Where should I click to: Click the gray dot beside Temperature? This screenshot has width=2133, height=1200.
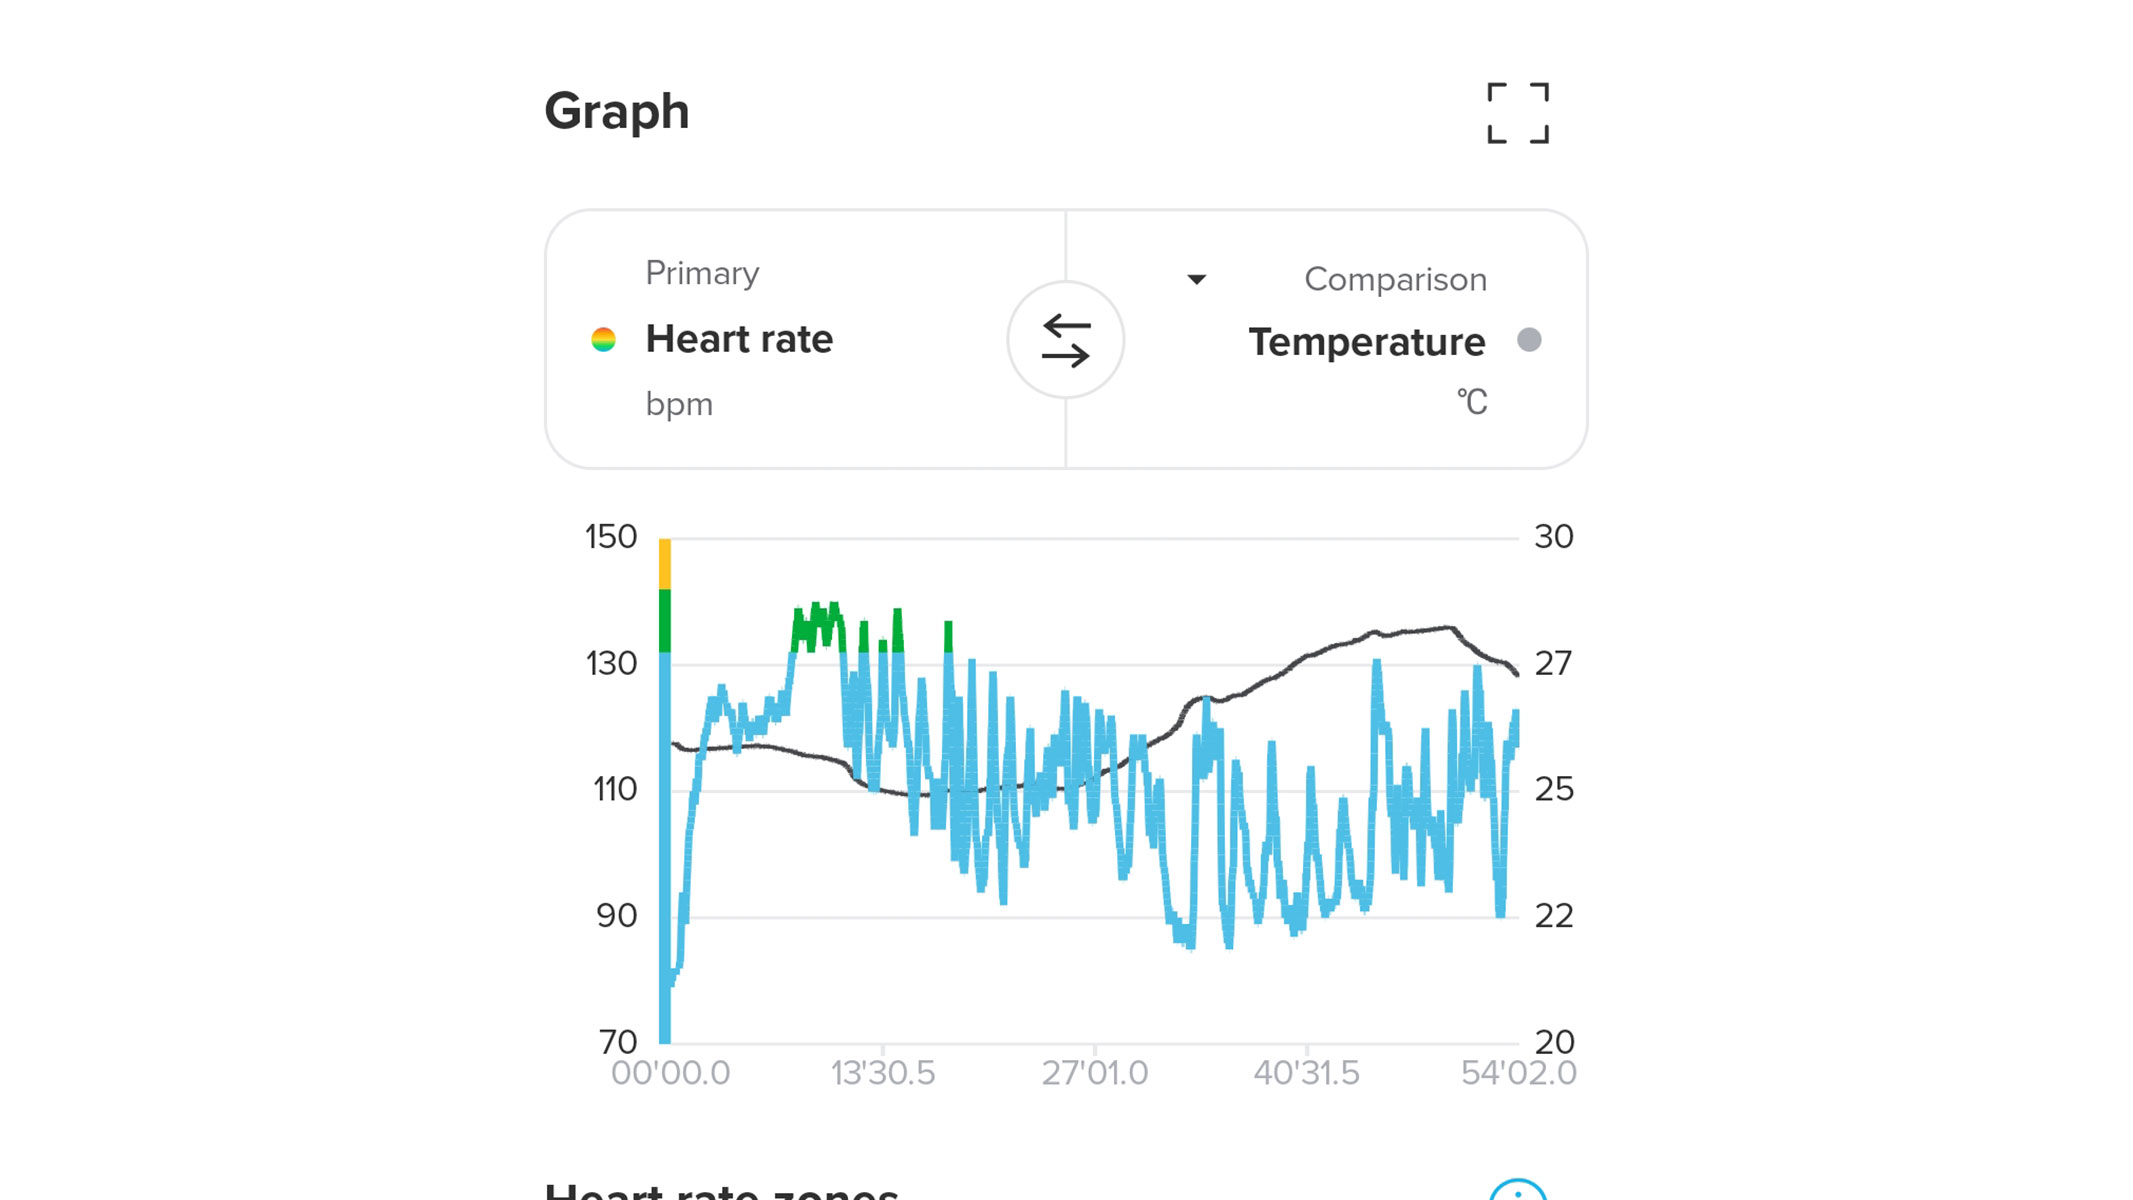[x=1530, y=341]
